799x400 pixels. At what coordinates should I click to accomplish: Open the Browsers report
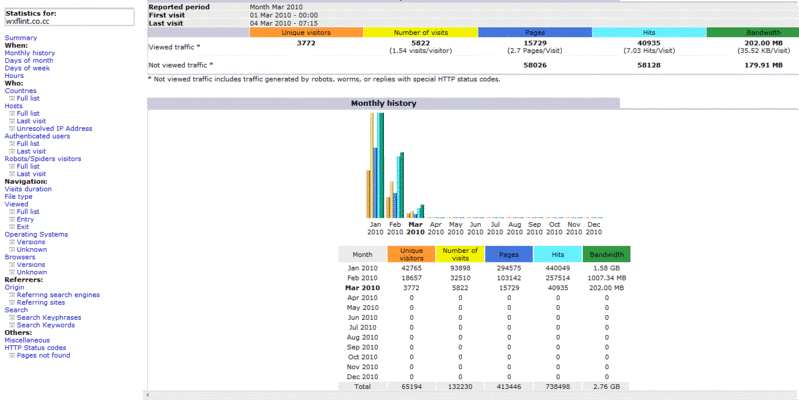click(x=18, y=257)
